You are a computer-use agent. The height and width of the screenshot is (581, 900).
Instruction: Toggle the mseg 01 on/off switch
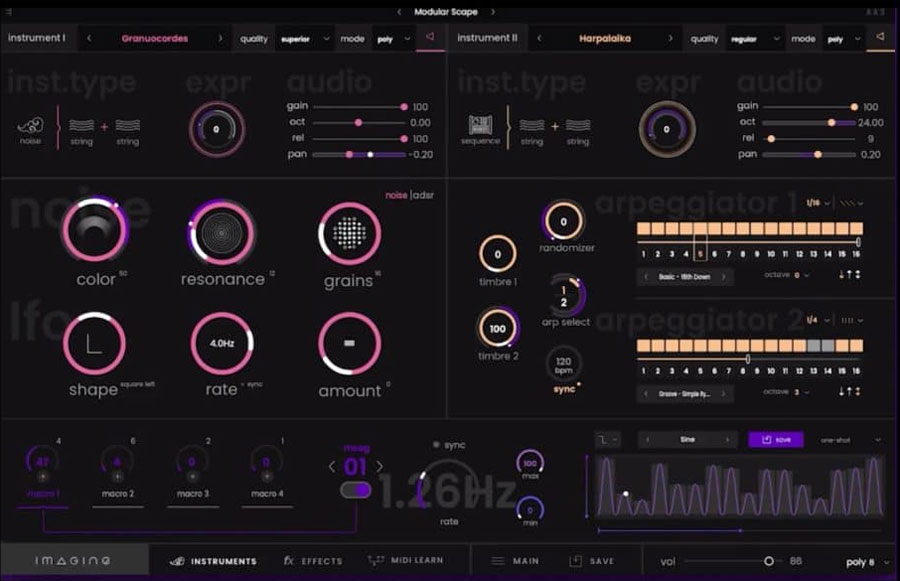(356, 490)
